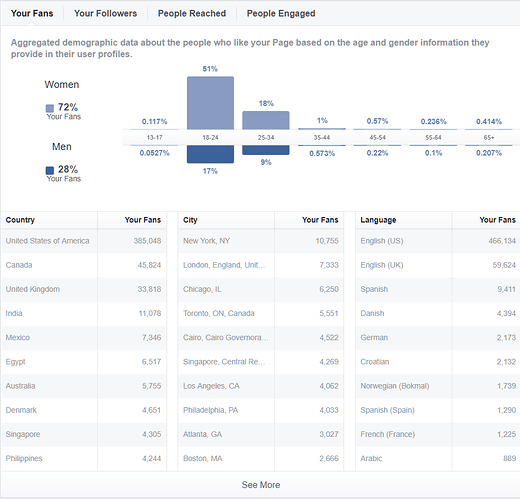Select the men 25-34 bar at 9%
520x499 pixels.
tap(266, 150)
